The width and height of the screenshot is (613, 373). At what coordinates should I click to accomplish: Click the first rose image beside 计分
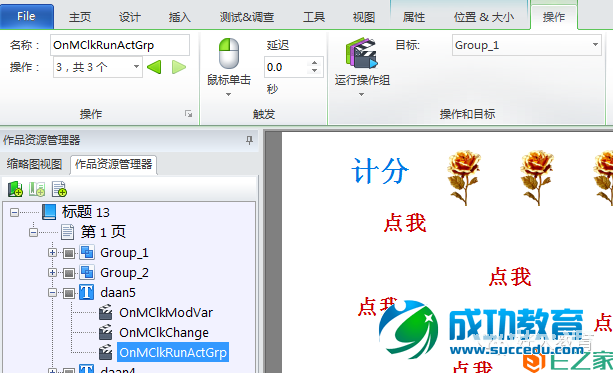[x=464, y=178]
